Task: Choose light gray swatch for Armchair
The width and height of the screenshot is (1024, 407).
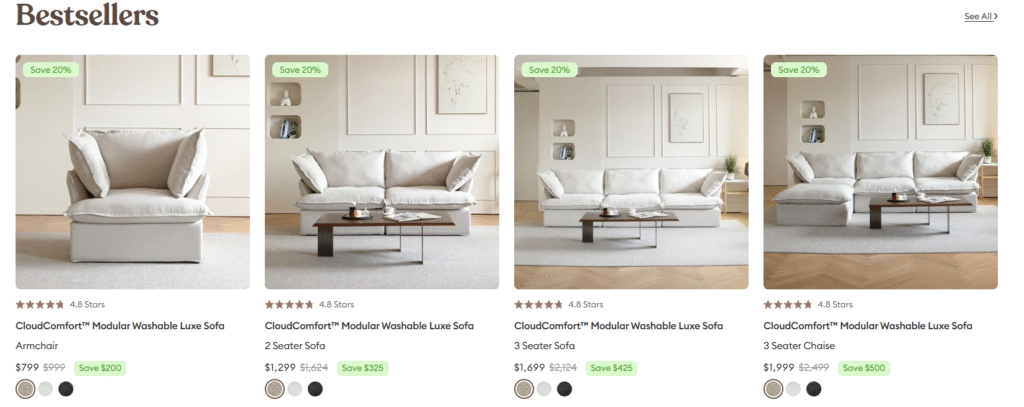Action: (45, 389)
